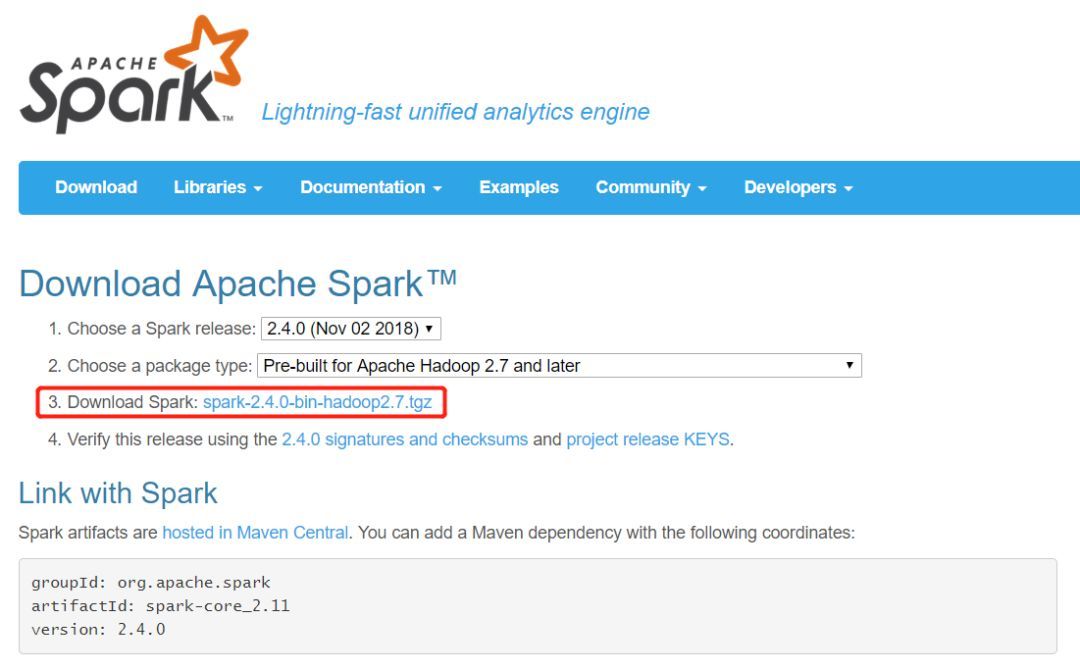Click the Lightning-fast unified analytics engine tagline

pos(455,112)
